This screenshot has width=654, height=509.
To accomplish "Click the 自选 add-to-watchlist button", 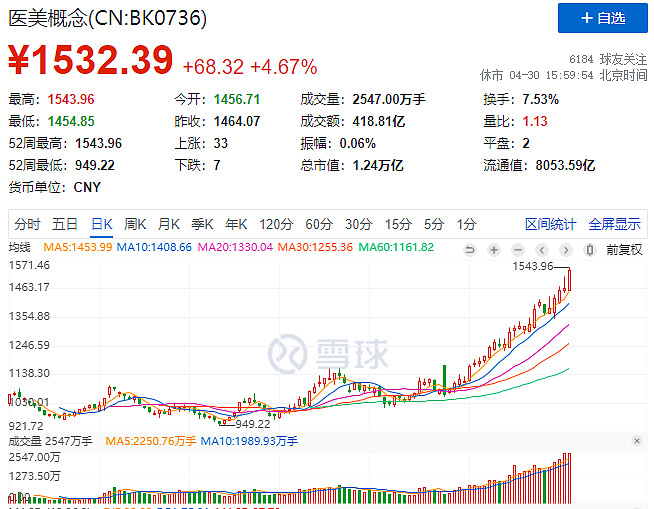I will point(603,18).
